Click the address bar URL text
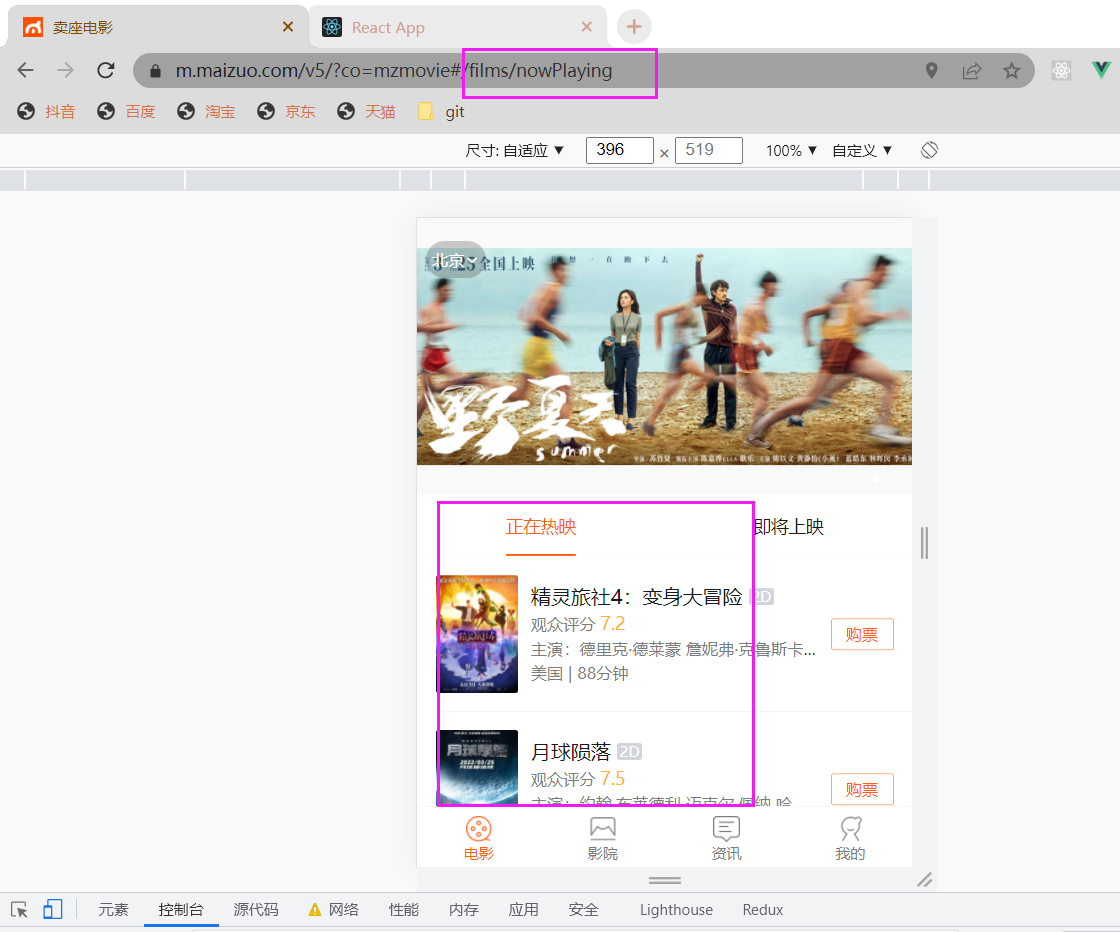This screenshot has height=932, width=1120. 394,71
